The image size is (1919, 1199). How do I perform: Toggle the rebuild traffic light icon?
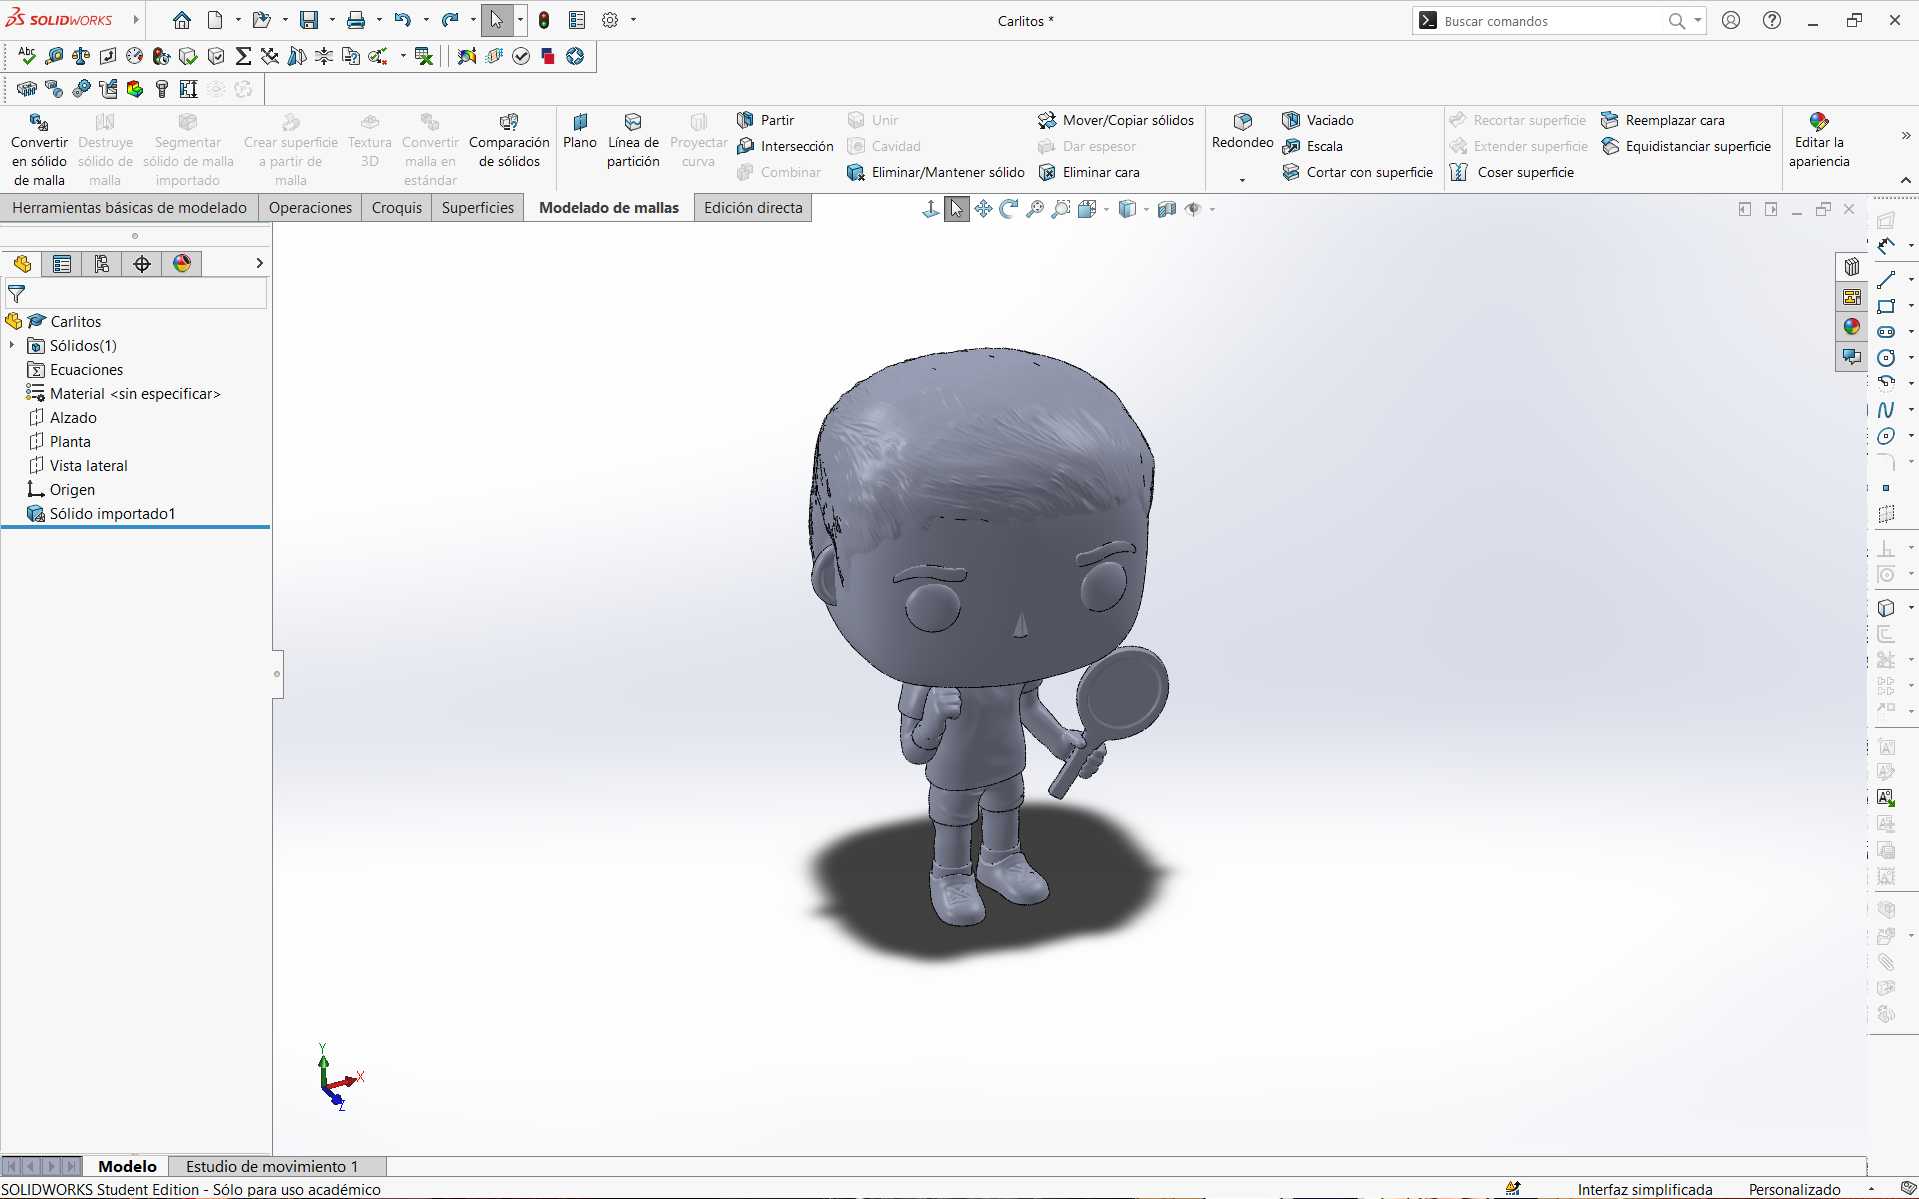544,20
